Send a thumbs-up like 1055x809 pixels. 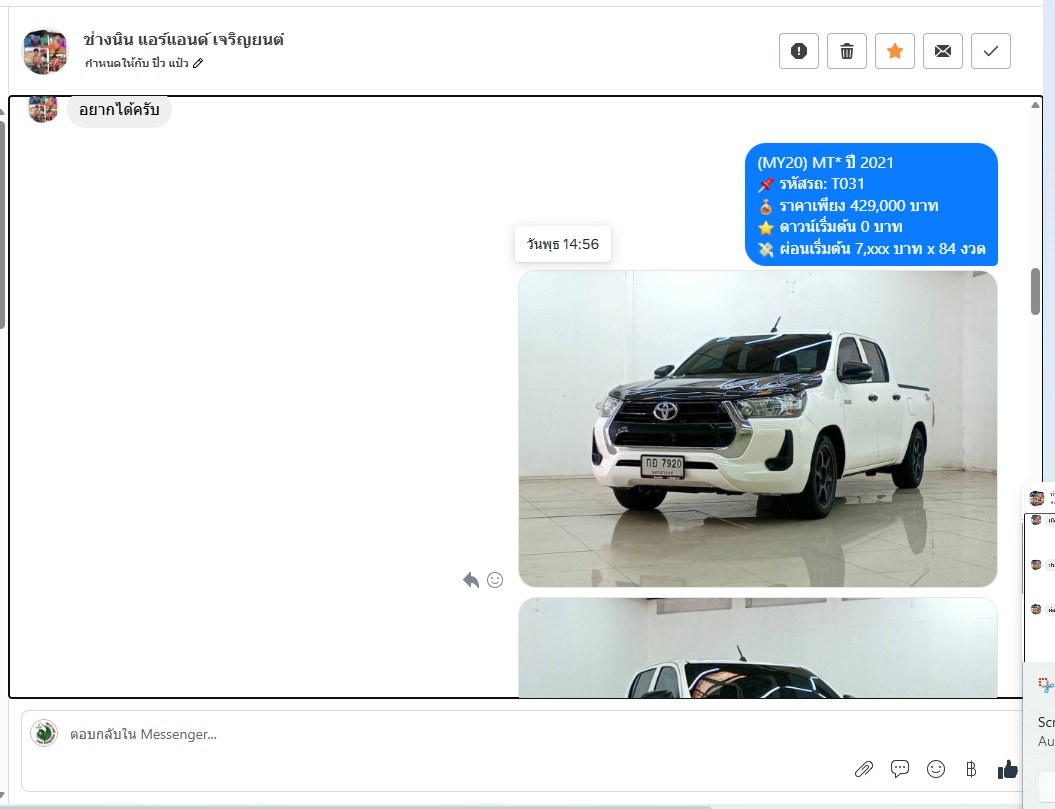1007,769
